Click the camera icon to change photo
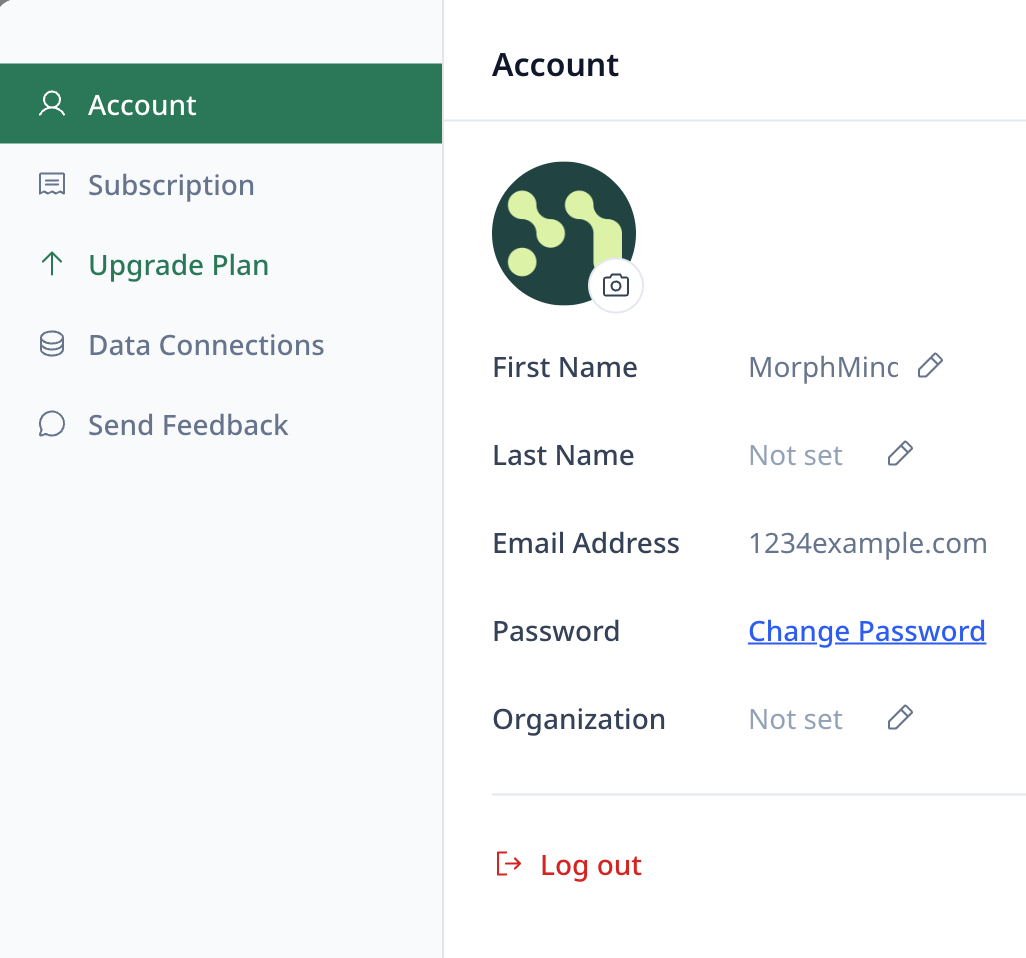 [616, 286]
